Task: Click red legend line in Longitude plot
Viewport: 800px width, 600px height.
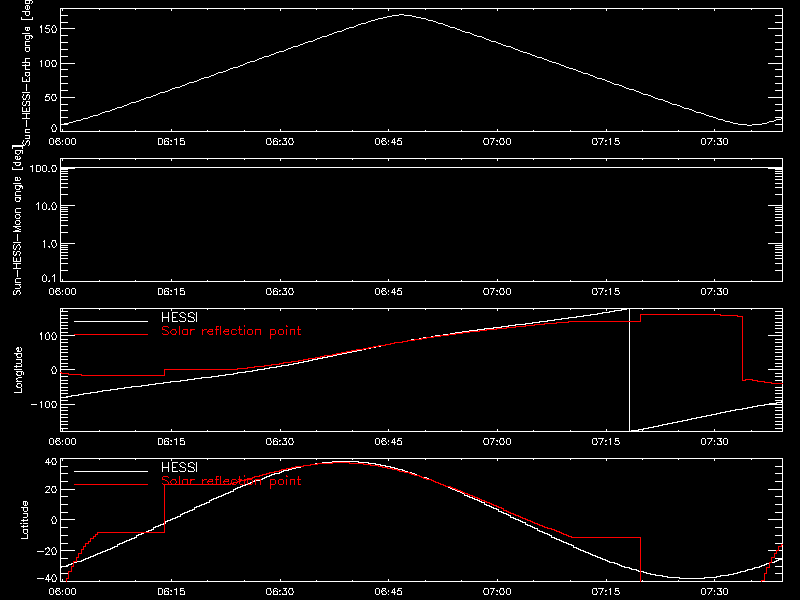Action: [111, 335]
